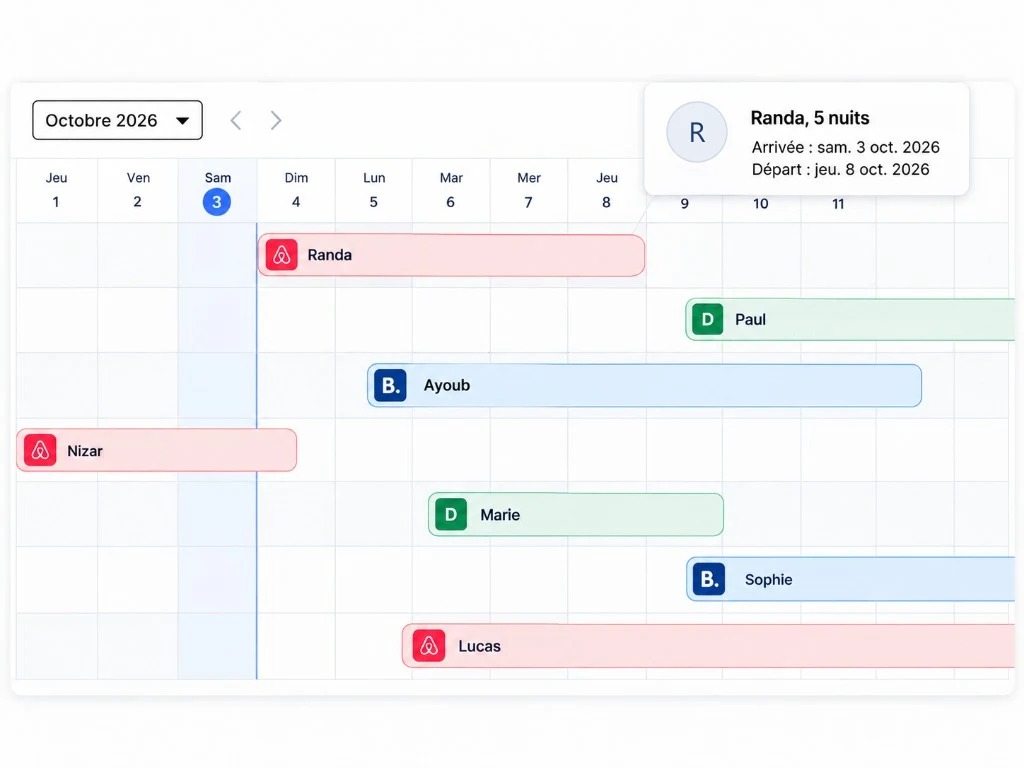This screenshot has height=768, width=1024.
Task: Go to the next month with right chevron
Action: coord(276,120)
